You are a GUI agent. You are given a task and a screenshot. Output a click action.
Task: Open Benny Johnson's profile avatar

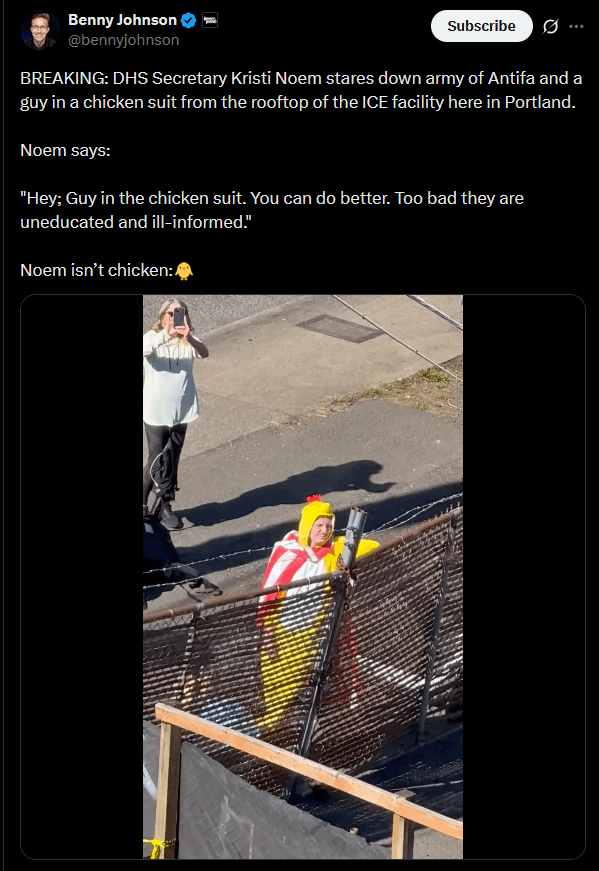point(40,31)
